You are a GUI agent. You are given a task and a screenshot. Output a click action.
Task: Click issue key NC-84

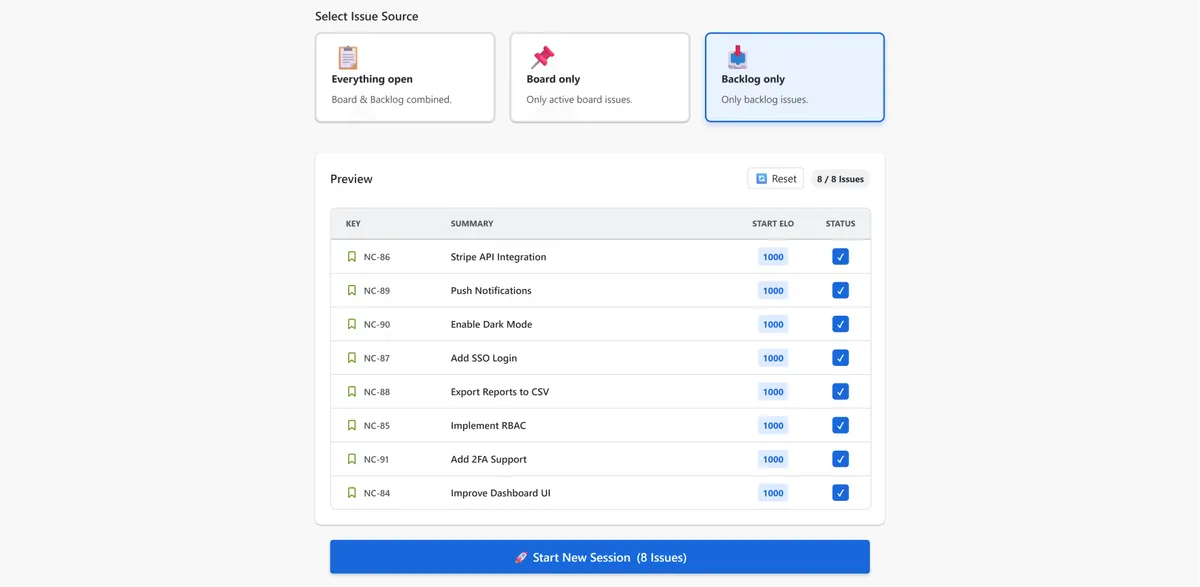377,493
